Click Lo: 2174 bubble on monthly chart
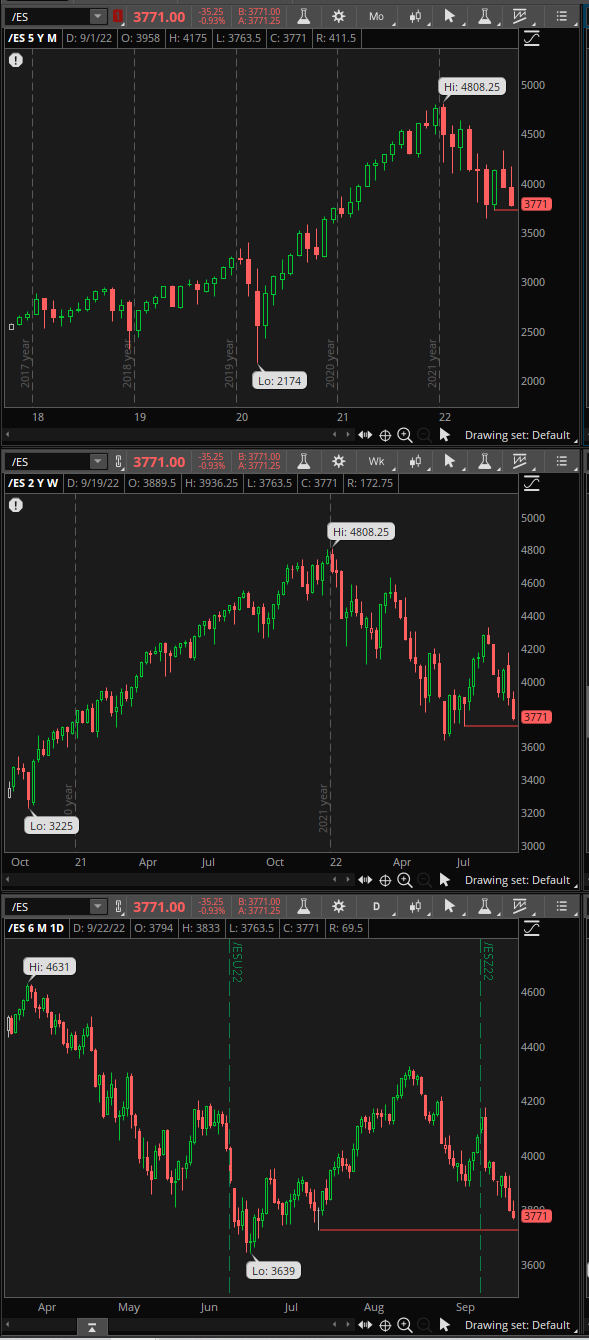 [280, 380]
